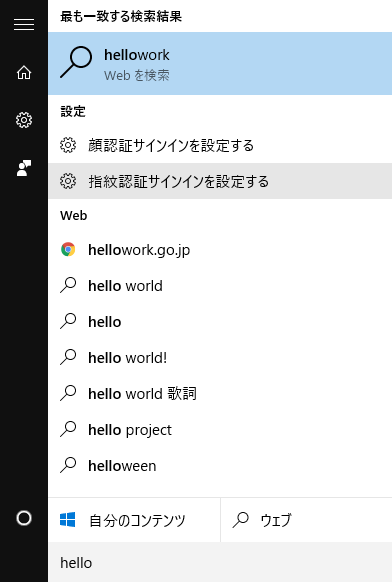Switch to ウェブ filter

(306, 520)
